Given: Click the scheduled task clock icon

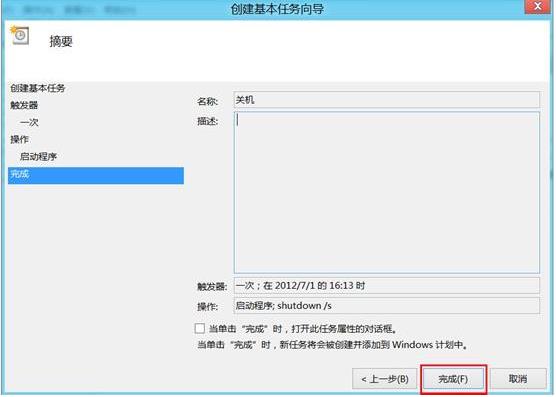Looking at the screenshot, I should (20, 35).
